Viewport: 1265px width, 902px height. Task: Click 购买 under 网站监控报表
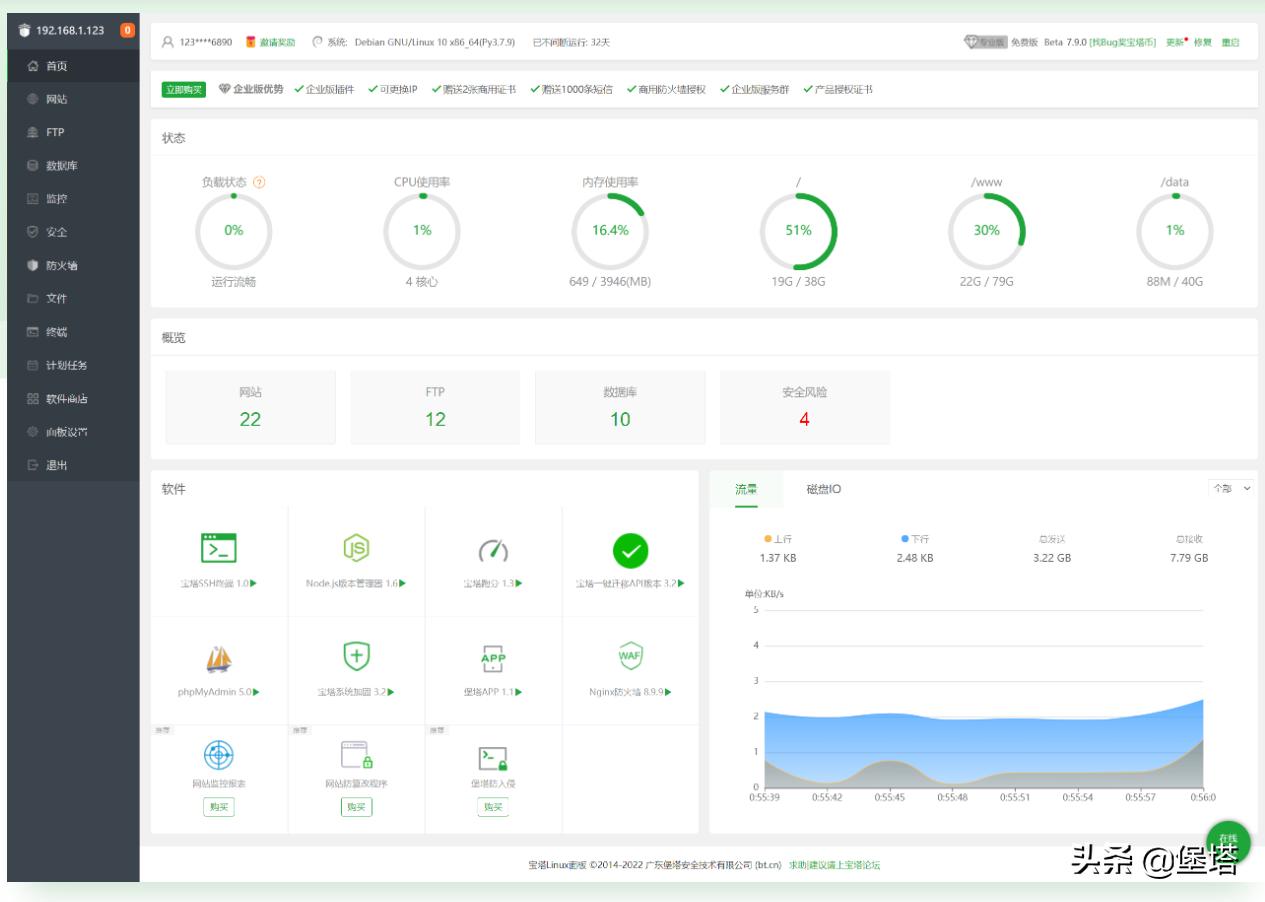point(219,806)
